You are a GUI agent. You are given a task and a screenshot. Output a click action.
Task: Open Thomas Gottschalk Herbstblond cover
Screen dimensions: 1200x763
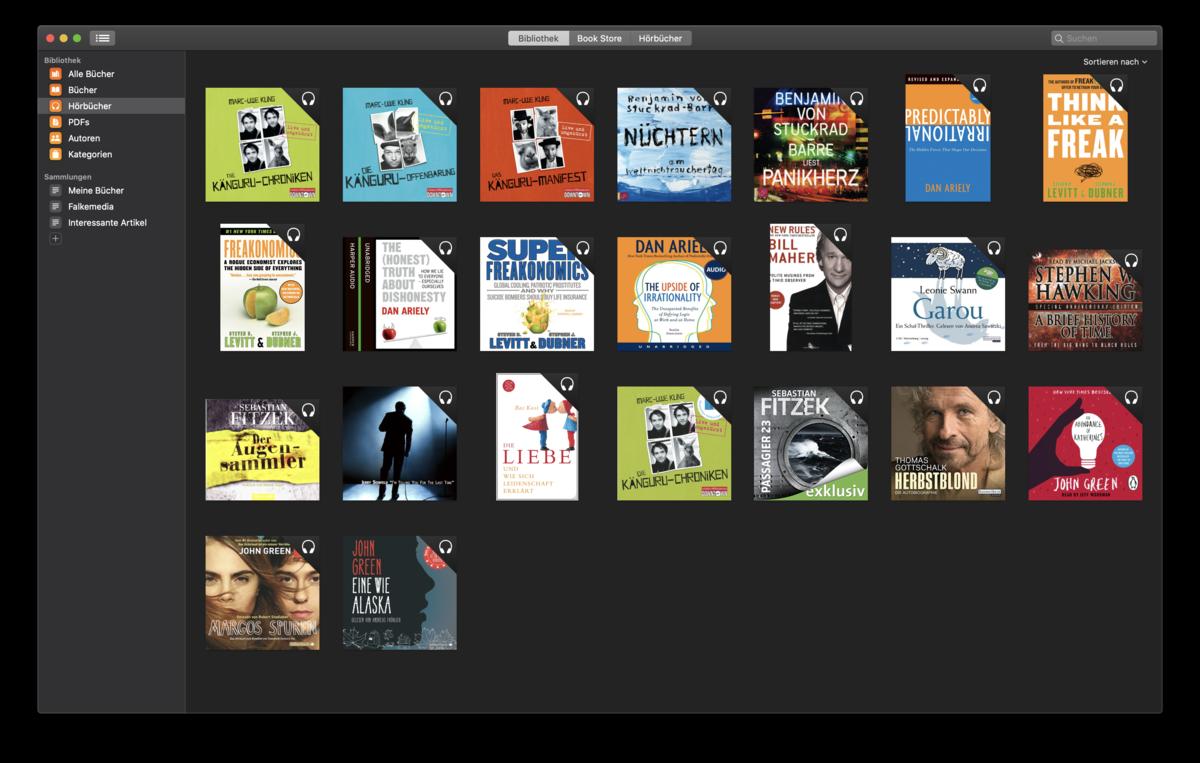[948, 443]
